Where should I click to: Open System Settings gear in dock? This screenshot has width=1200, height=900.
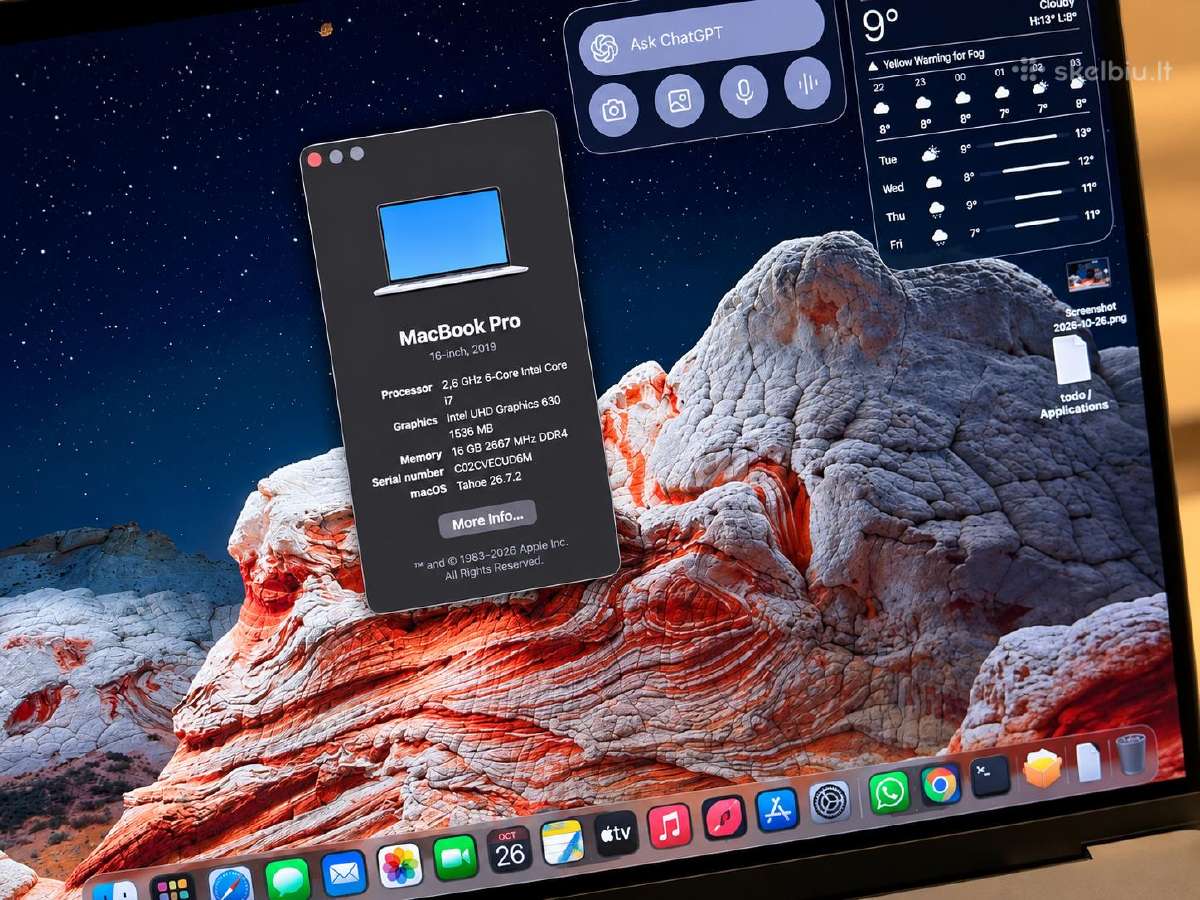coord(830,801)
